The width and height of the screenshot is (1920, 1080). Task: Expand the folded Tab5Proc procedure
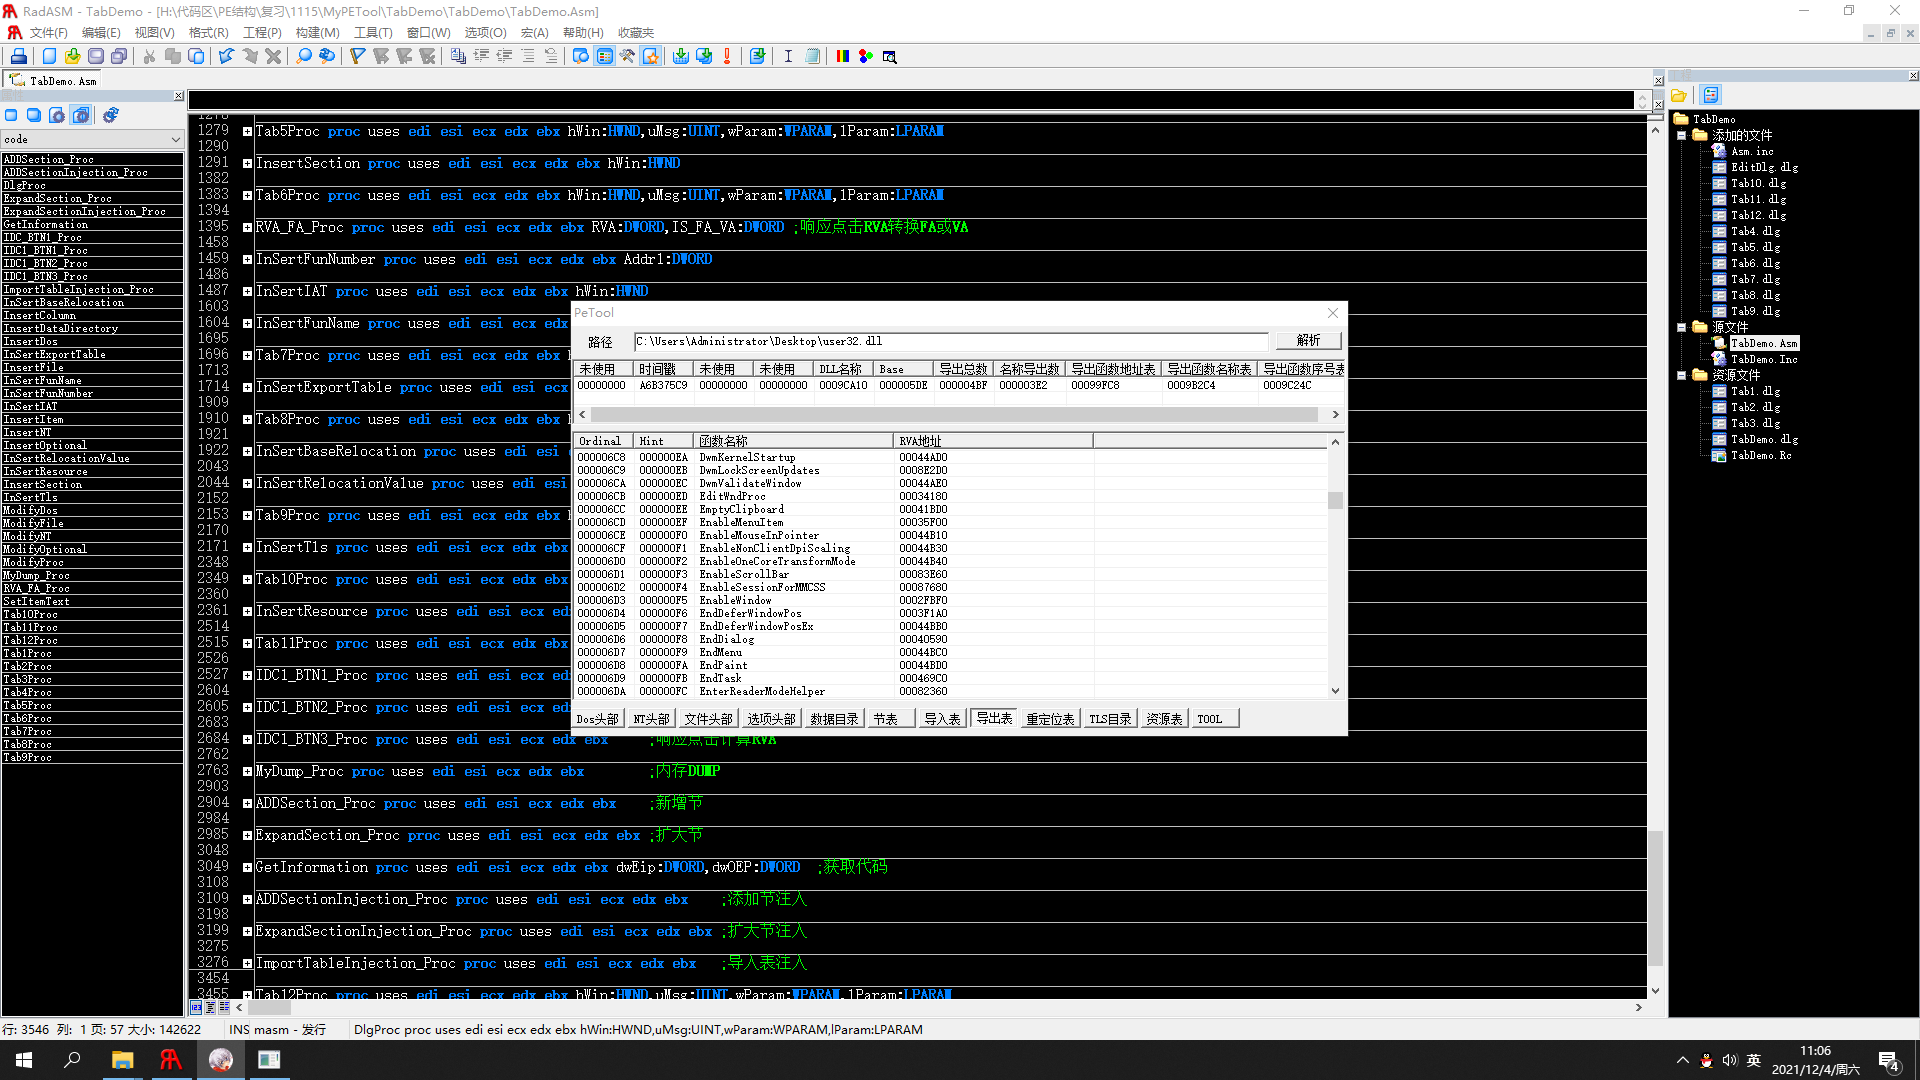click(x=247, y=131)
